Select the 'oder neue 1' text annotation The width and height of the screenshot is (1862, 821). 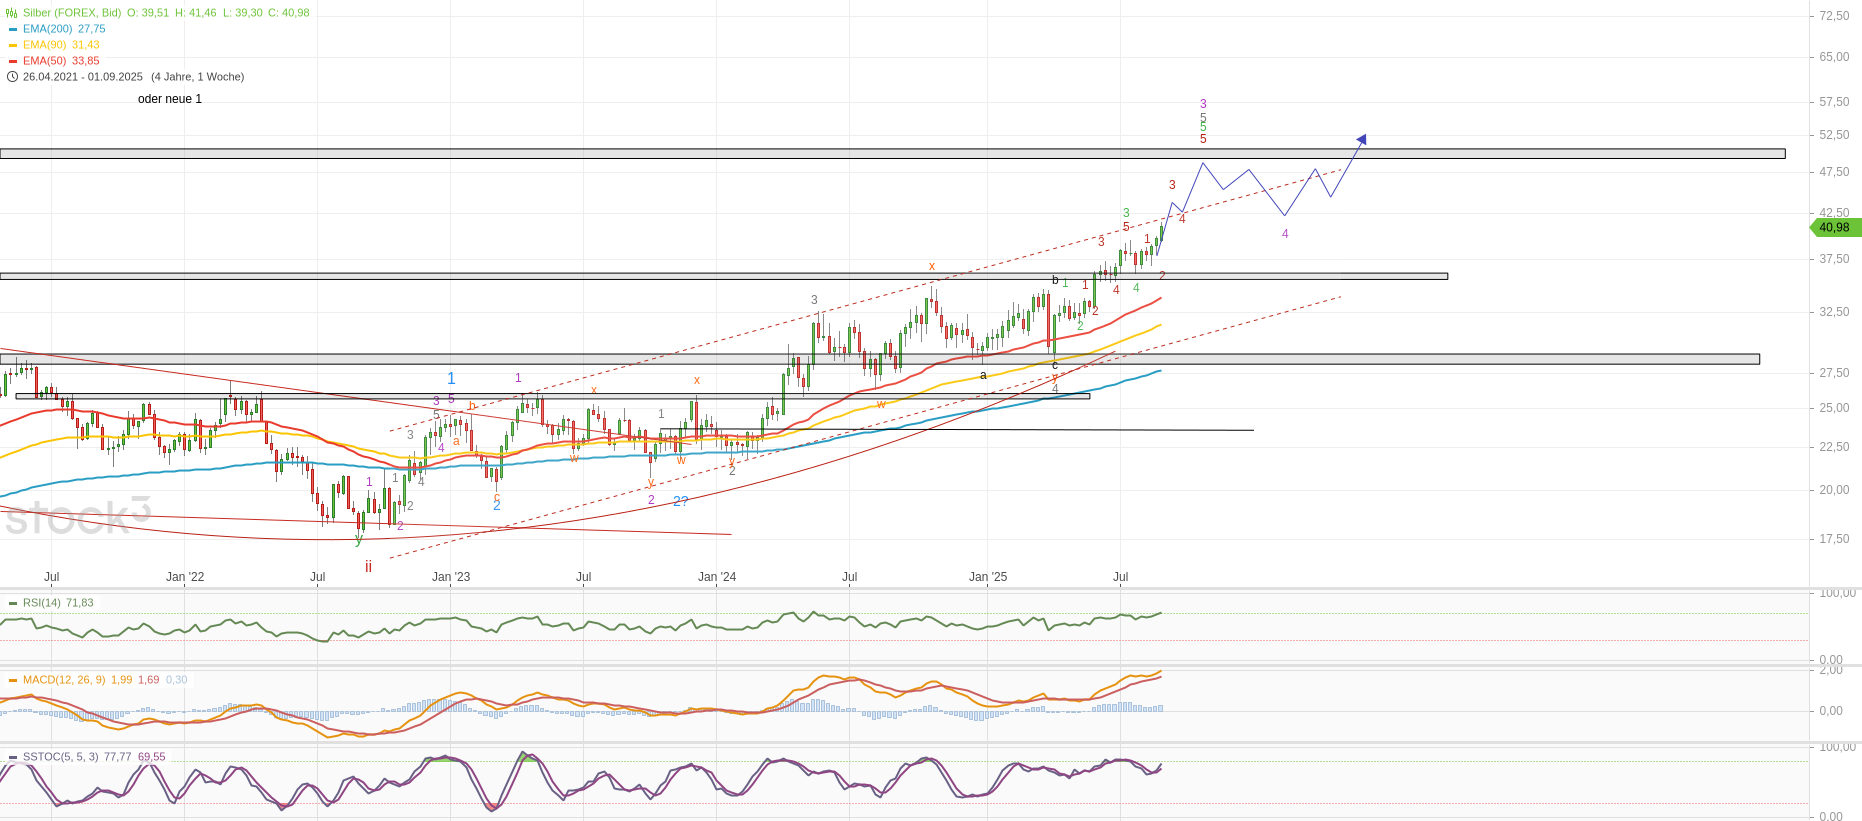(170, 99)
